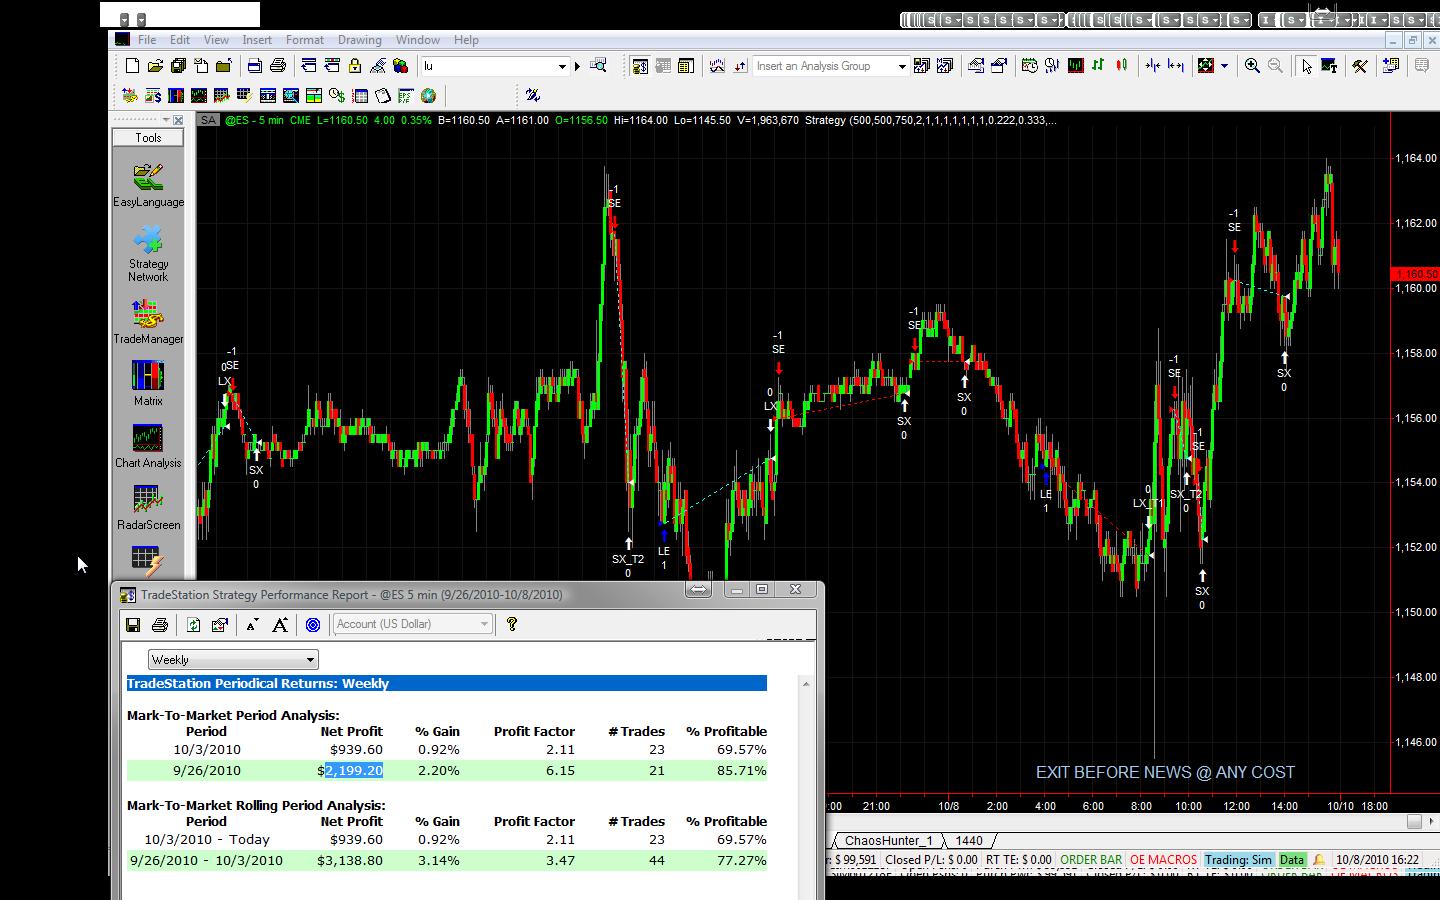
Task: Print the Strategy Performance Report
Action: coord(160,624)
